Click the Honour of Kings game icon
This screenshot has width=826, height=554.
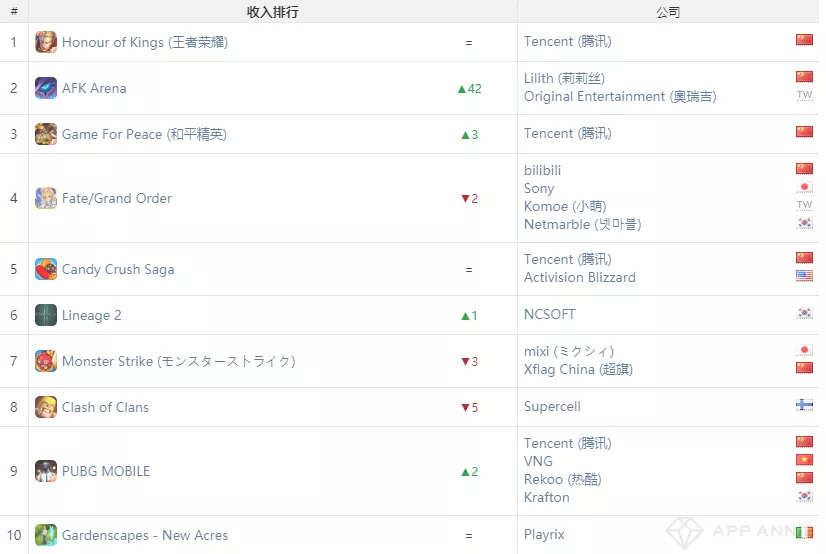46,42
